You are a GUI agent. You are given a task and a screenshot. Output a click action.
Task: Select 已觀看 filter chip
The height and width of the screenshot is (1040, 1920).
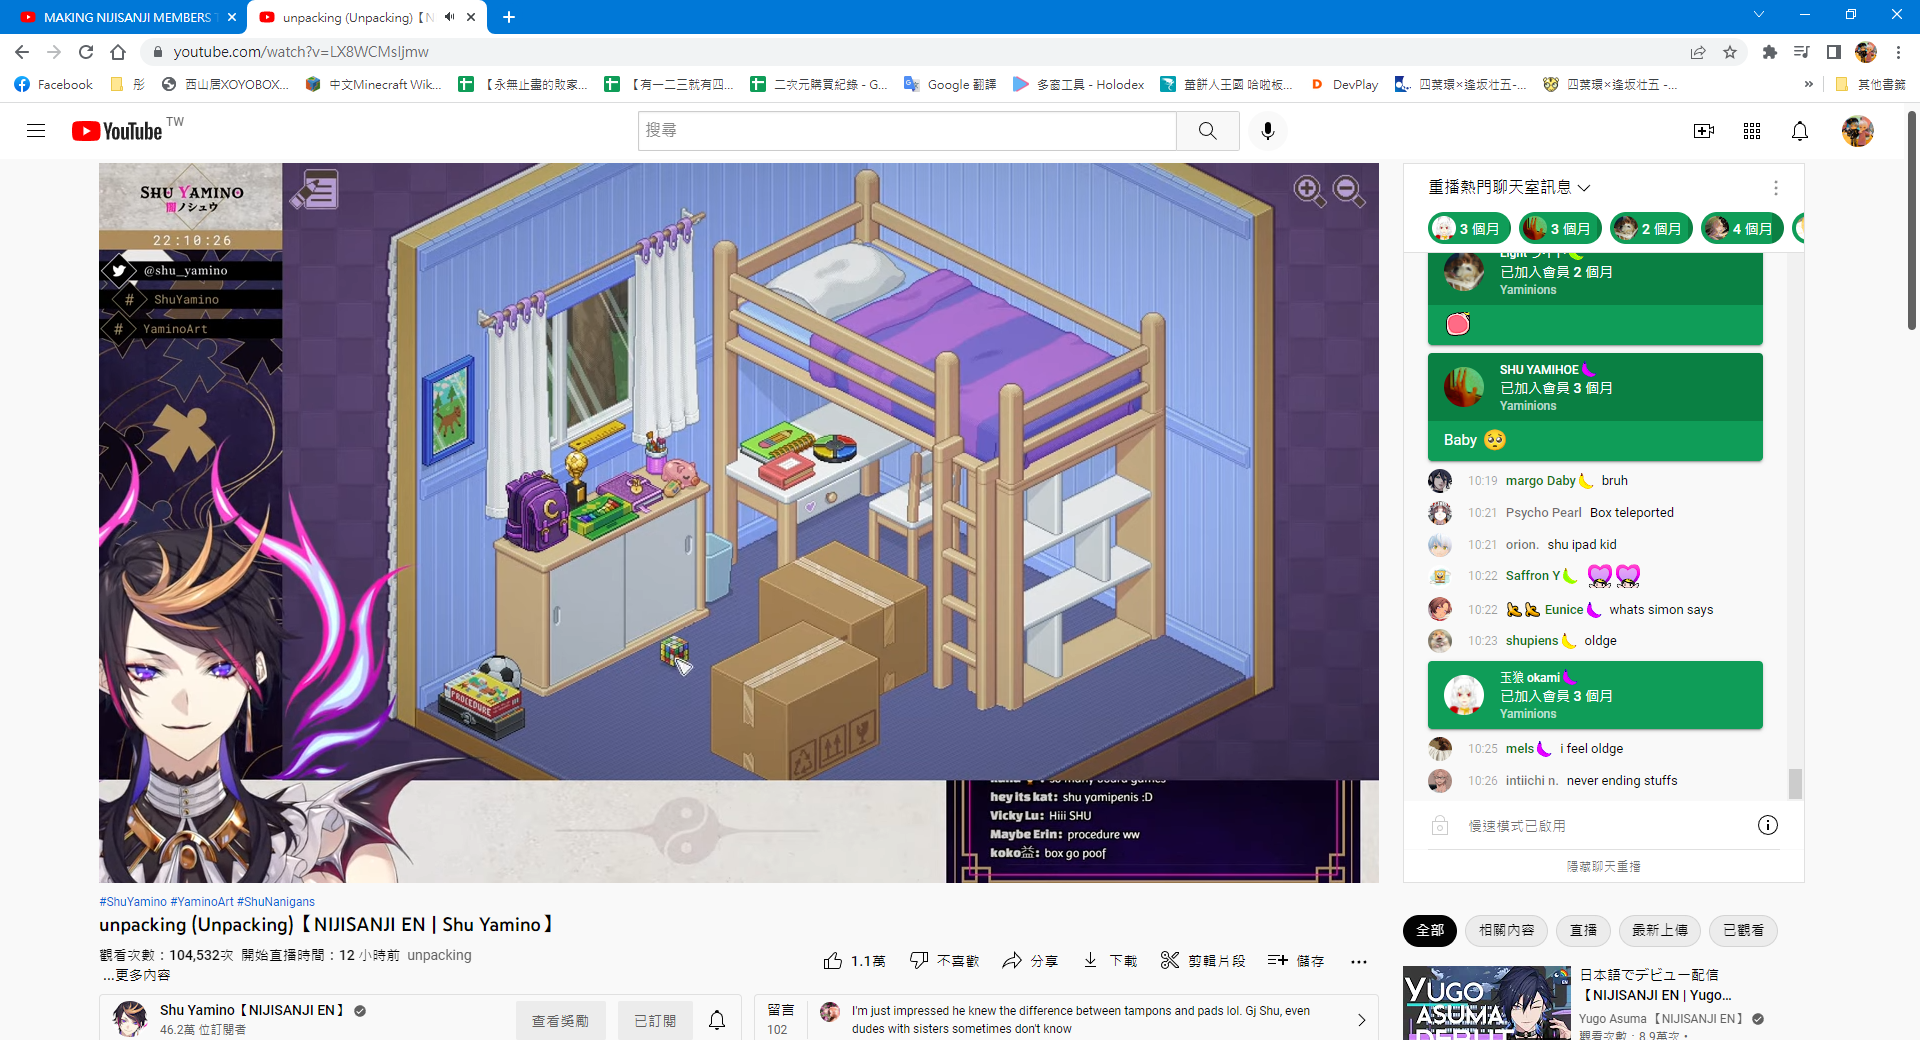(1743, 931)
